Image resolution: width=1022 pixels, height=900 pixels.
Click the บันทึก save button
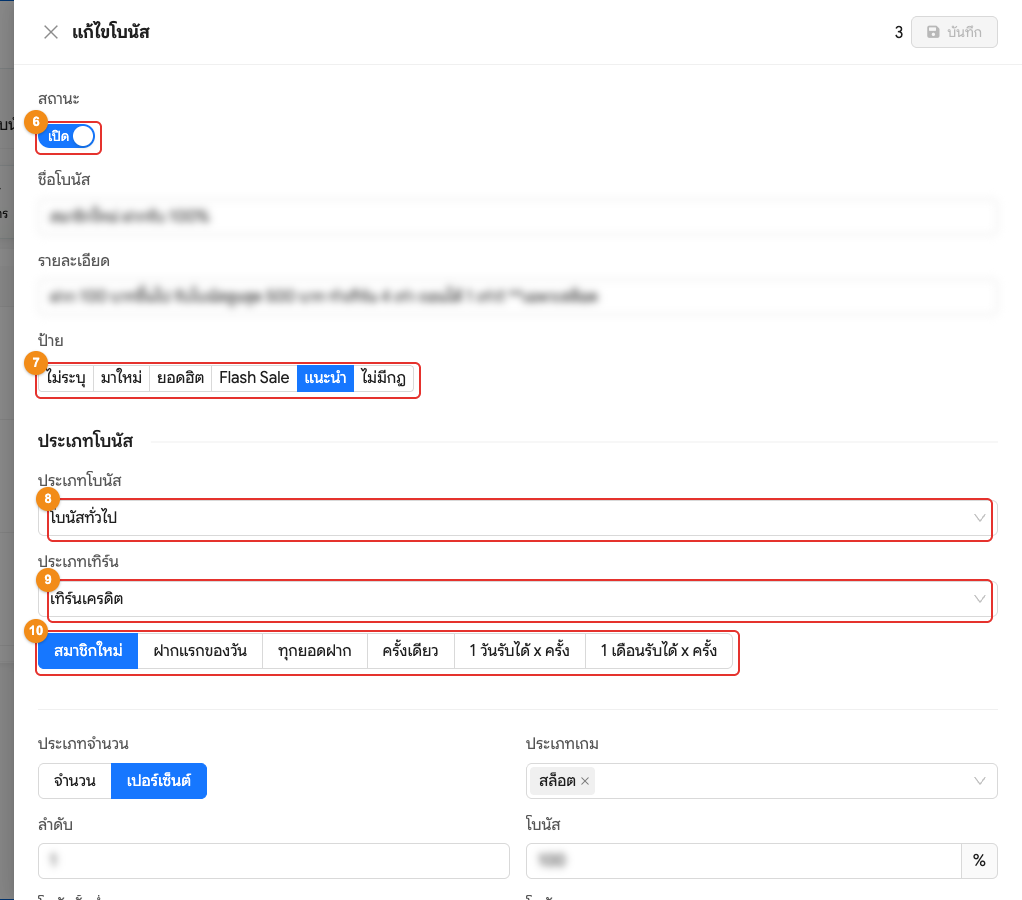(x=954, y=32)
